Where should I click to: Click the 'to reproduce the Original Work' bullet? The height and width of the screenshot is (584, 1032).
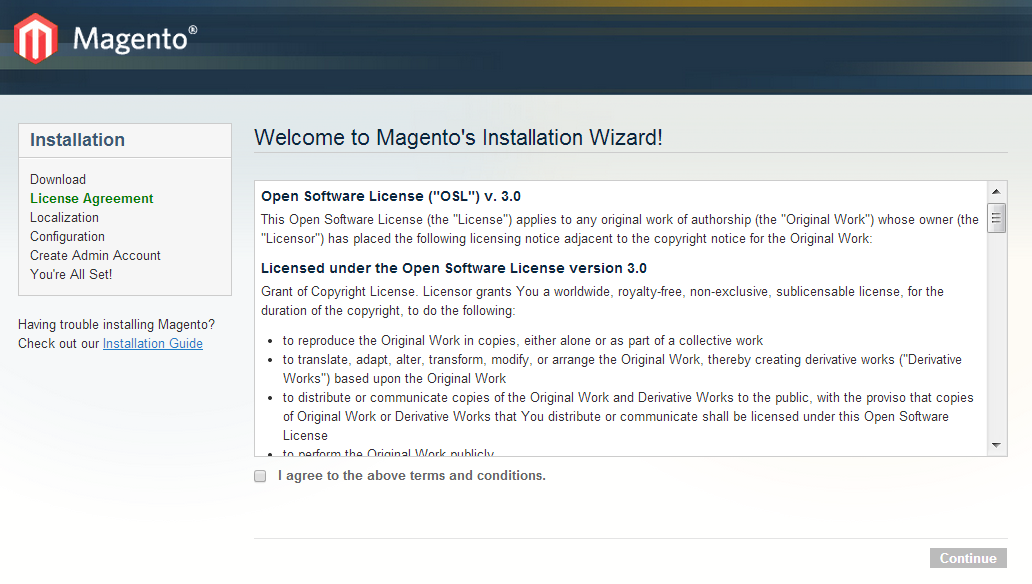tap(523, 341)
